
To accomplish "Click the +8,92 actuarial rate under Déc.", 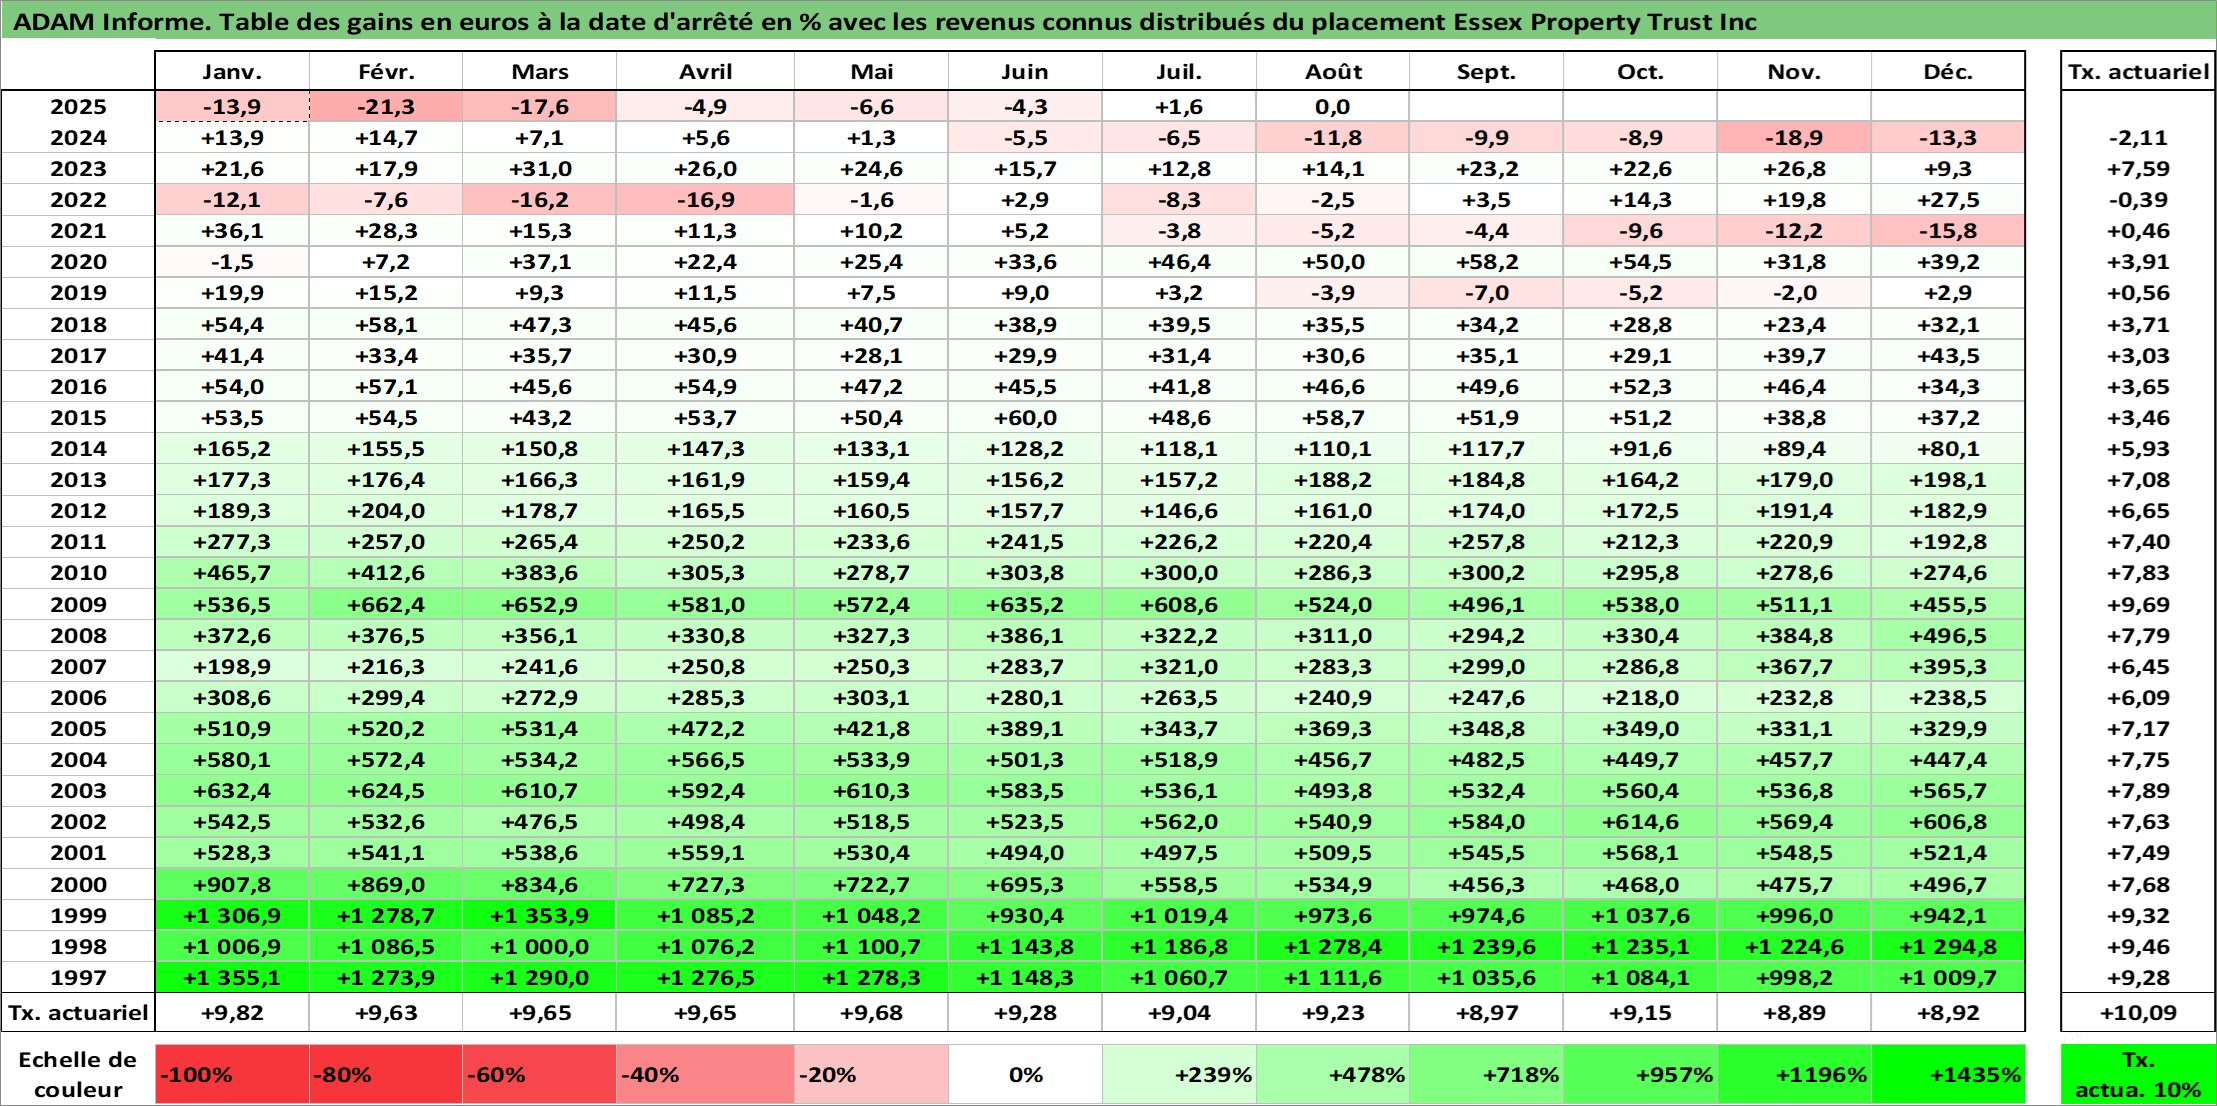I will (1948, 1012).
